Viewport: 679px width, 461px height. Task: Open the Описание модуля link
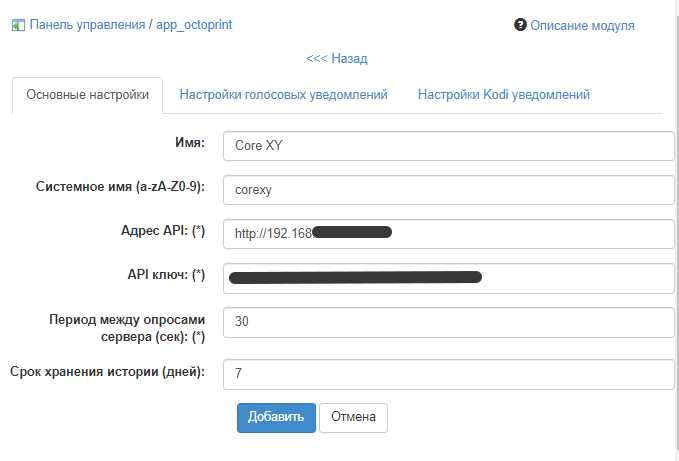pos(582,25)
